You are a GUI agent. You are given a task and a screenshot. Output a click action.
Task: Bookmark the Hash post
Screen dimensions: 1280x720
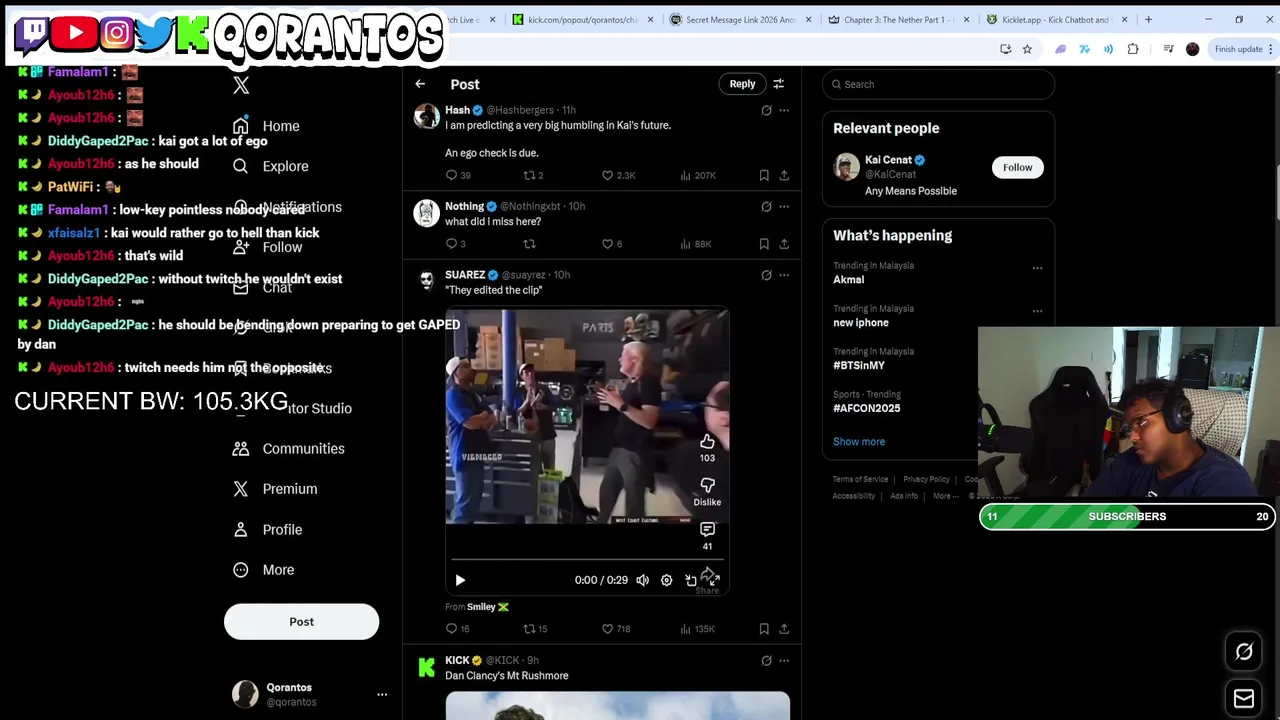(764, 175)
